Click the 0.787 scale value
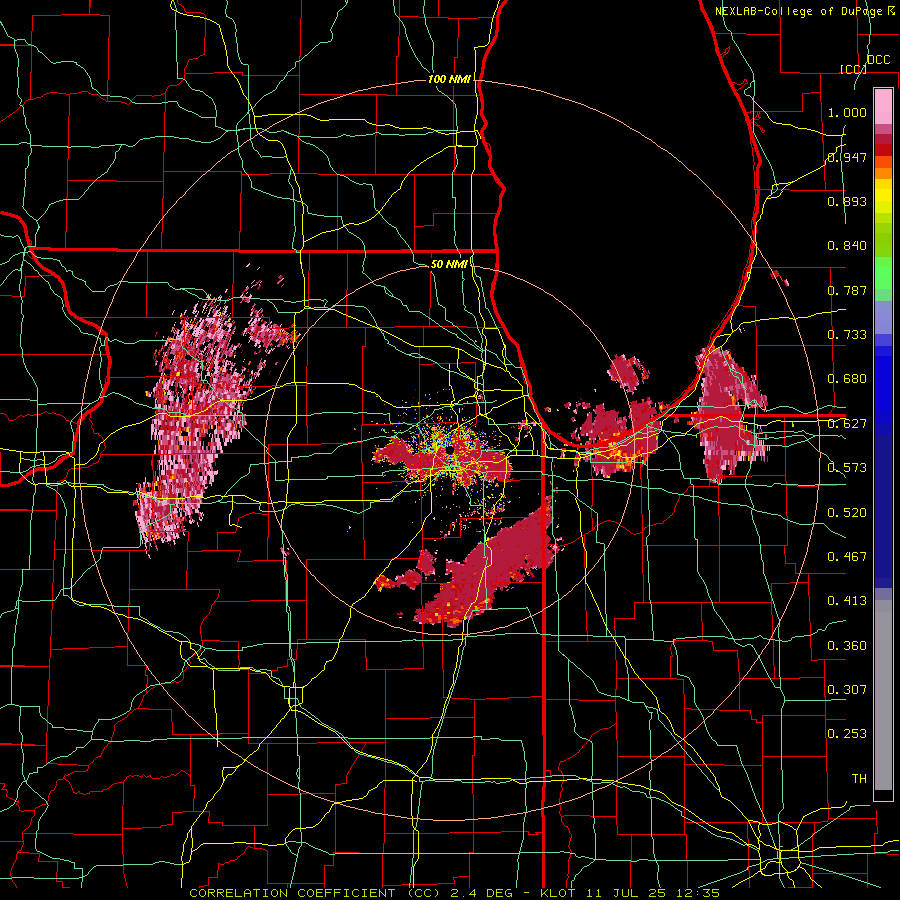Viewport: 900px width, 900px height. tap(847, 290)
